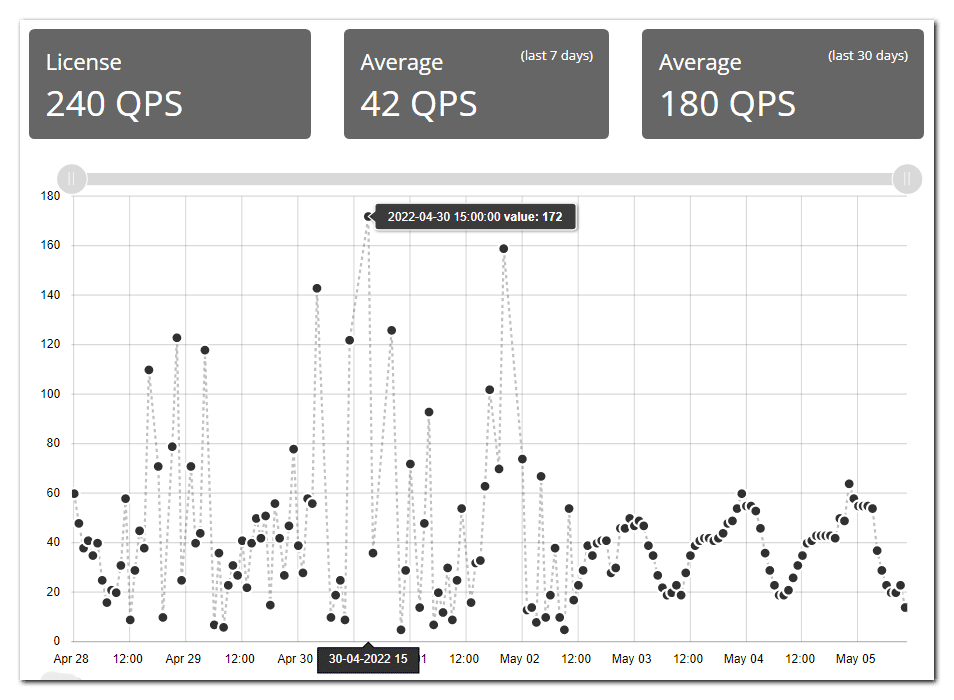
Task: Select the 7-day Average 42 QPS card
Action: (476, 84)
